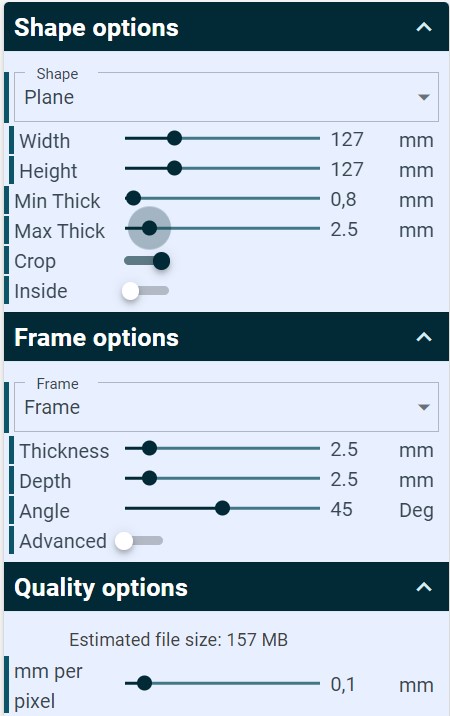The width and height of the screenshot is (450, 716).
Task: Click the Max Thick slider handle
Action: point(149,228)
